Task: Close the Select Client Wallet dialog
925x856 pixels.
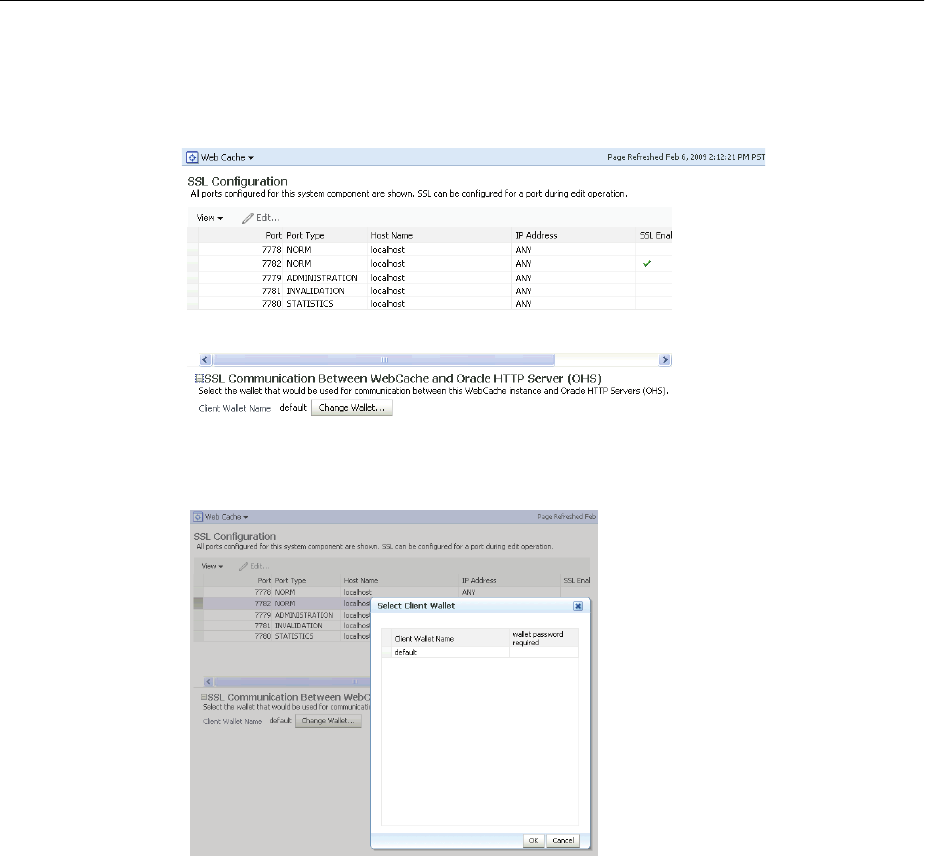Action: coord(578,606)
